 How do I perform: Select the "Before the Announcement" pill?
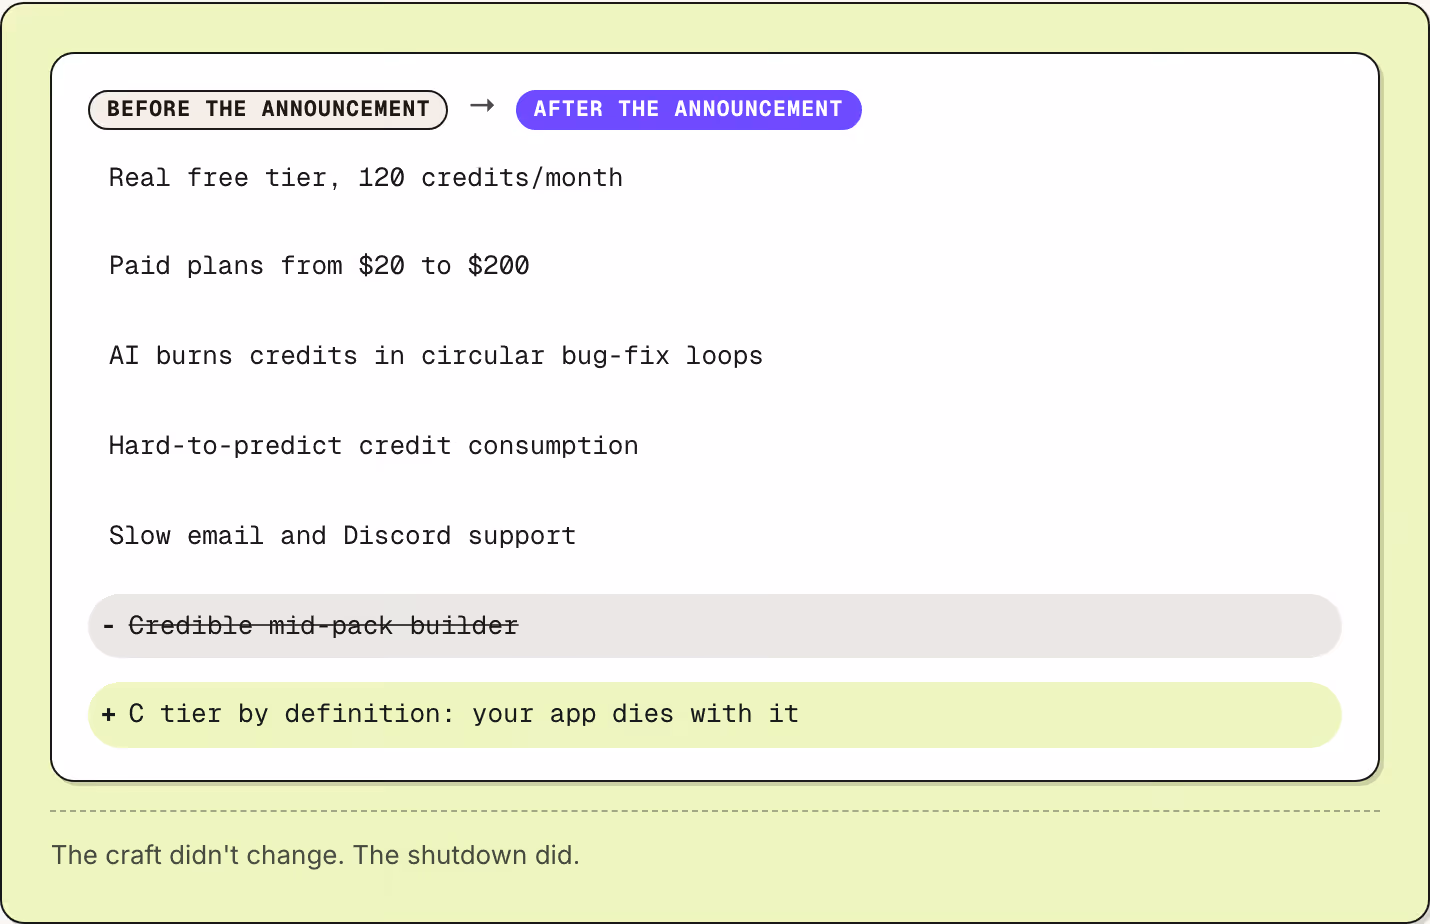click(x=268, y=109)
